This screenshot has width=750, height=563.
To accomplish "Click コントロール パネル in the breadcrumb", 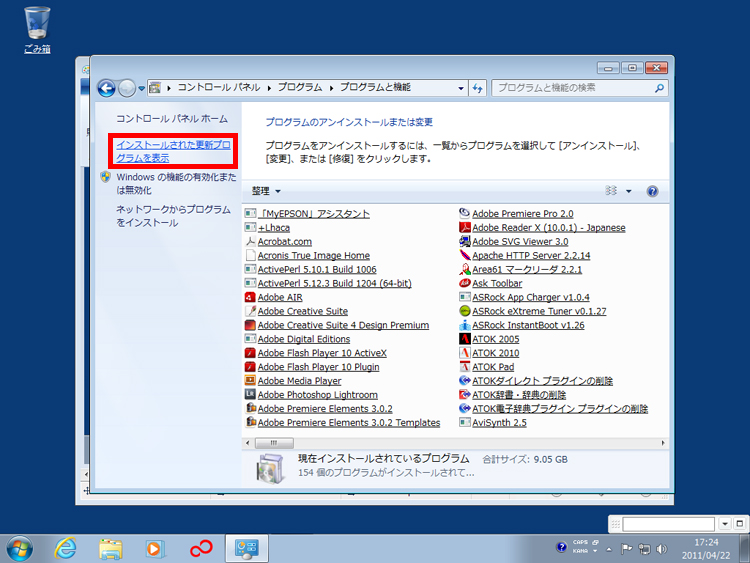I will (219, 87).
